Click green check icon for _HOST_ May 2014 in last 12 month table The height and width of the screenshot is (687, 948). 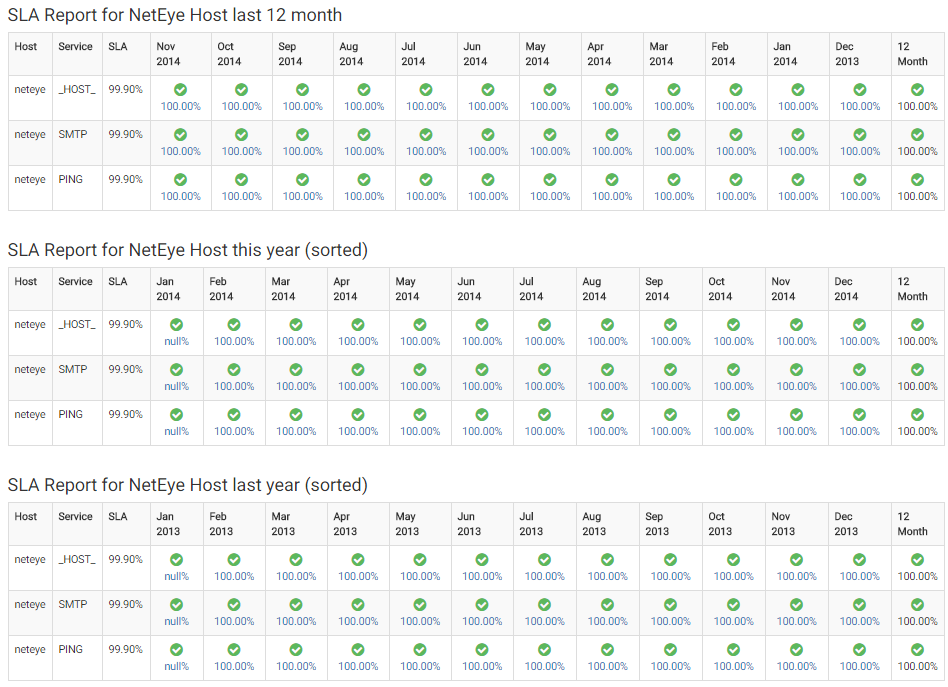coord(550,90)
